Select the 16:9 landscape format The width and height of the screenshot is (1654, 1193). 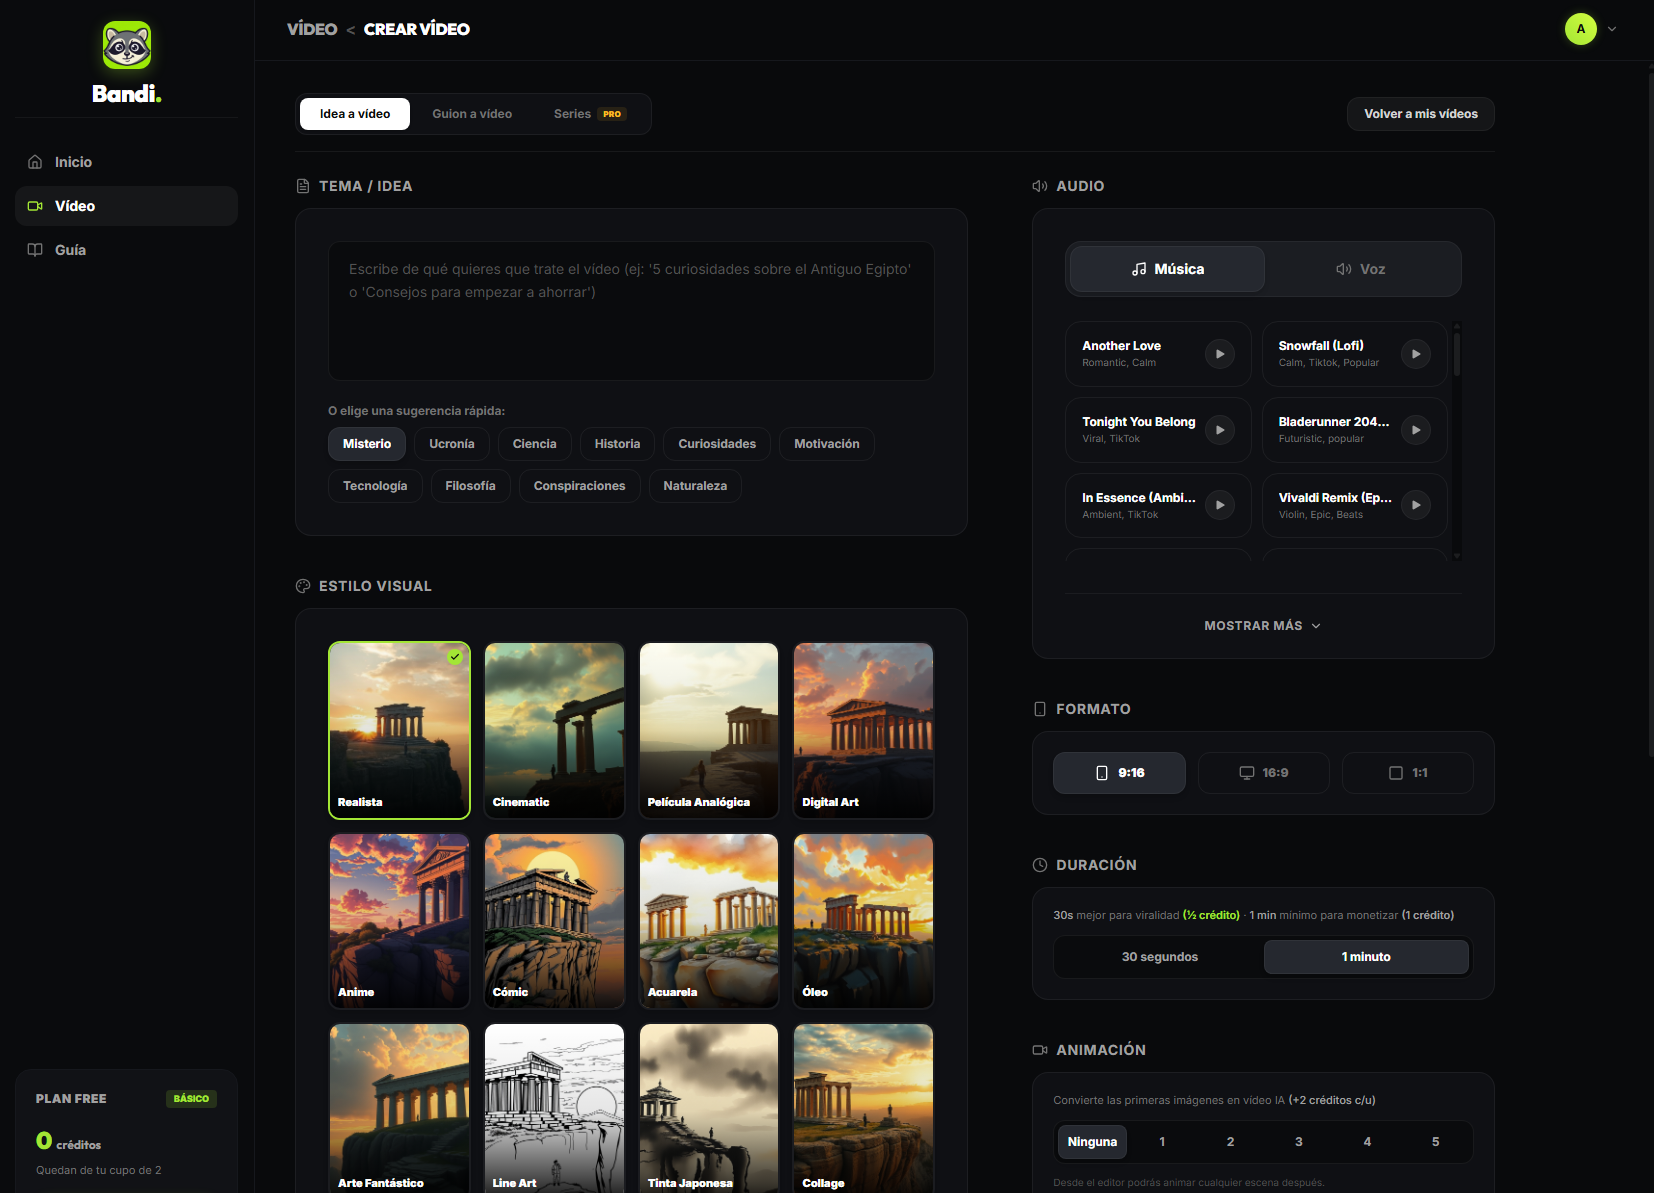[1263, 773]
